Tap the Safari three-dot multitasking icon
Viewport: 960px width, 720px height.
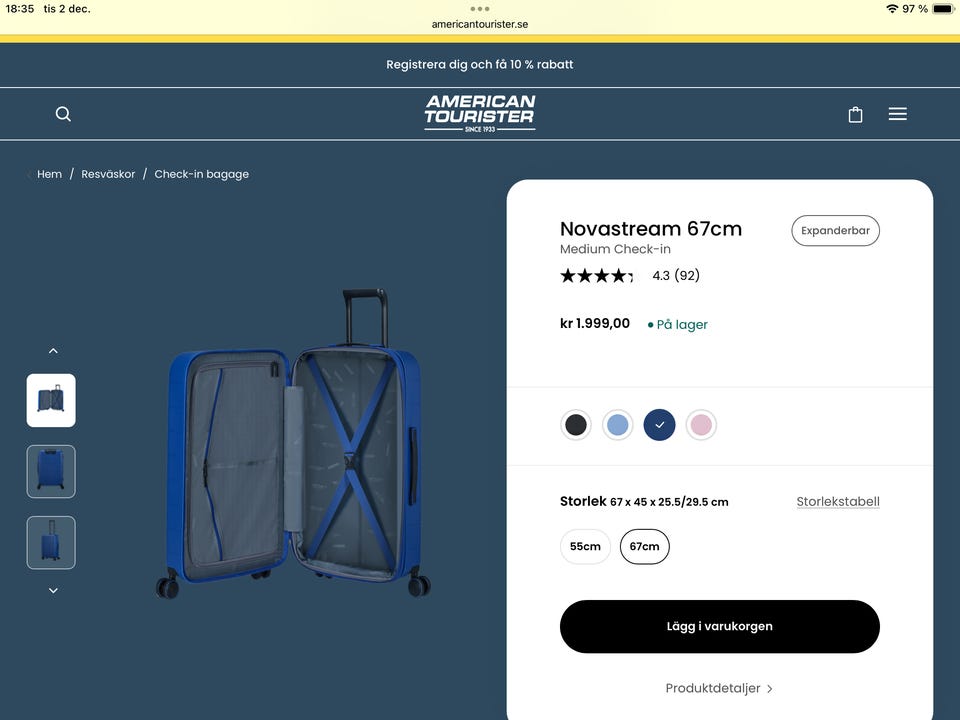pos(480,9)
